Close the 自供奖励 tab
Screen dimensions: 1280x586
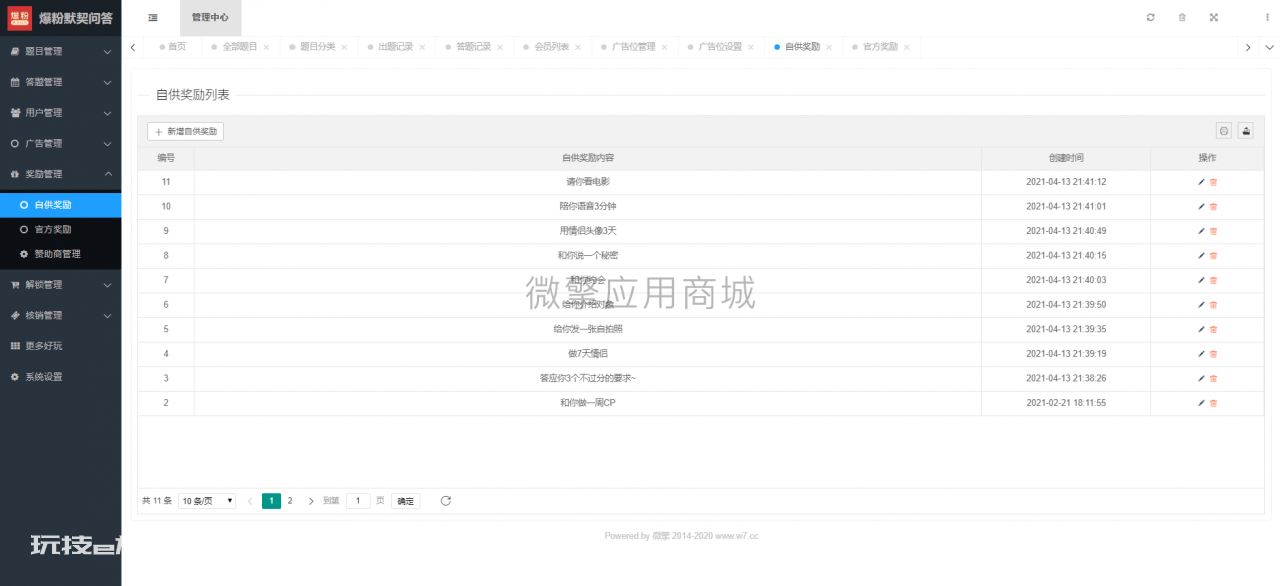[829, 48]
